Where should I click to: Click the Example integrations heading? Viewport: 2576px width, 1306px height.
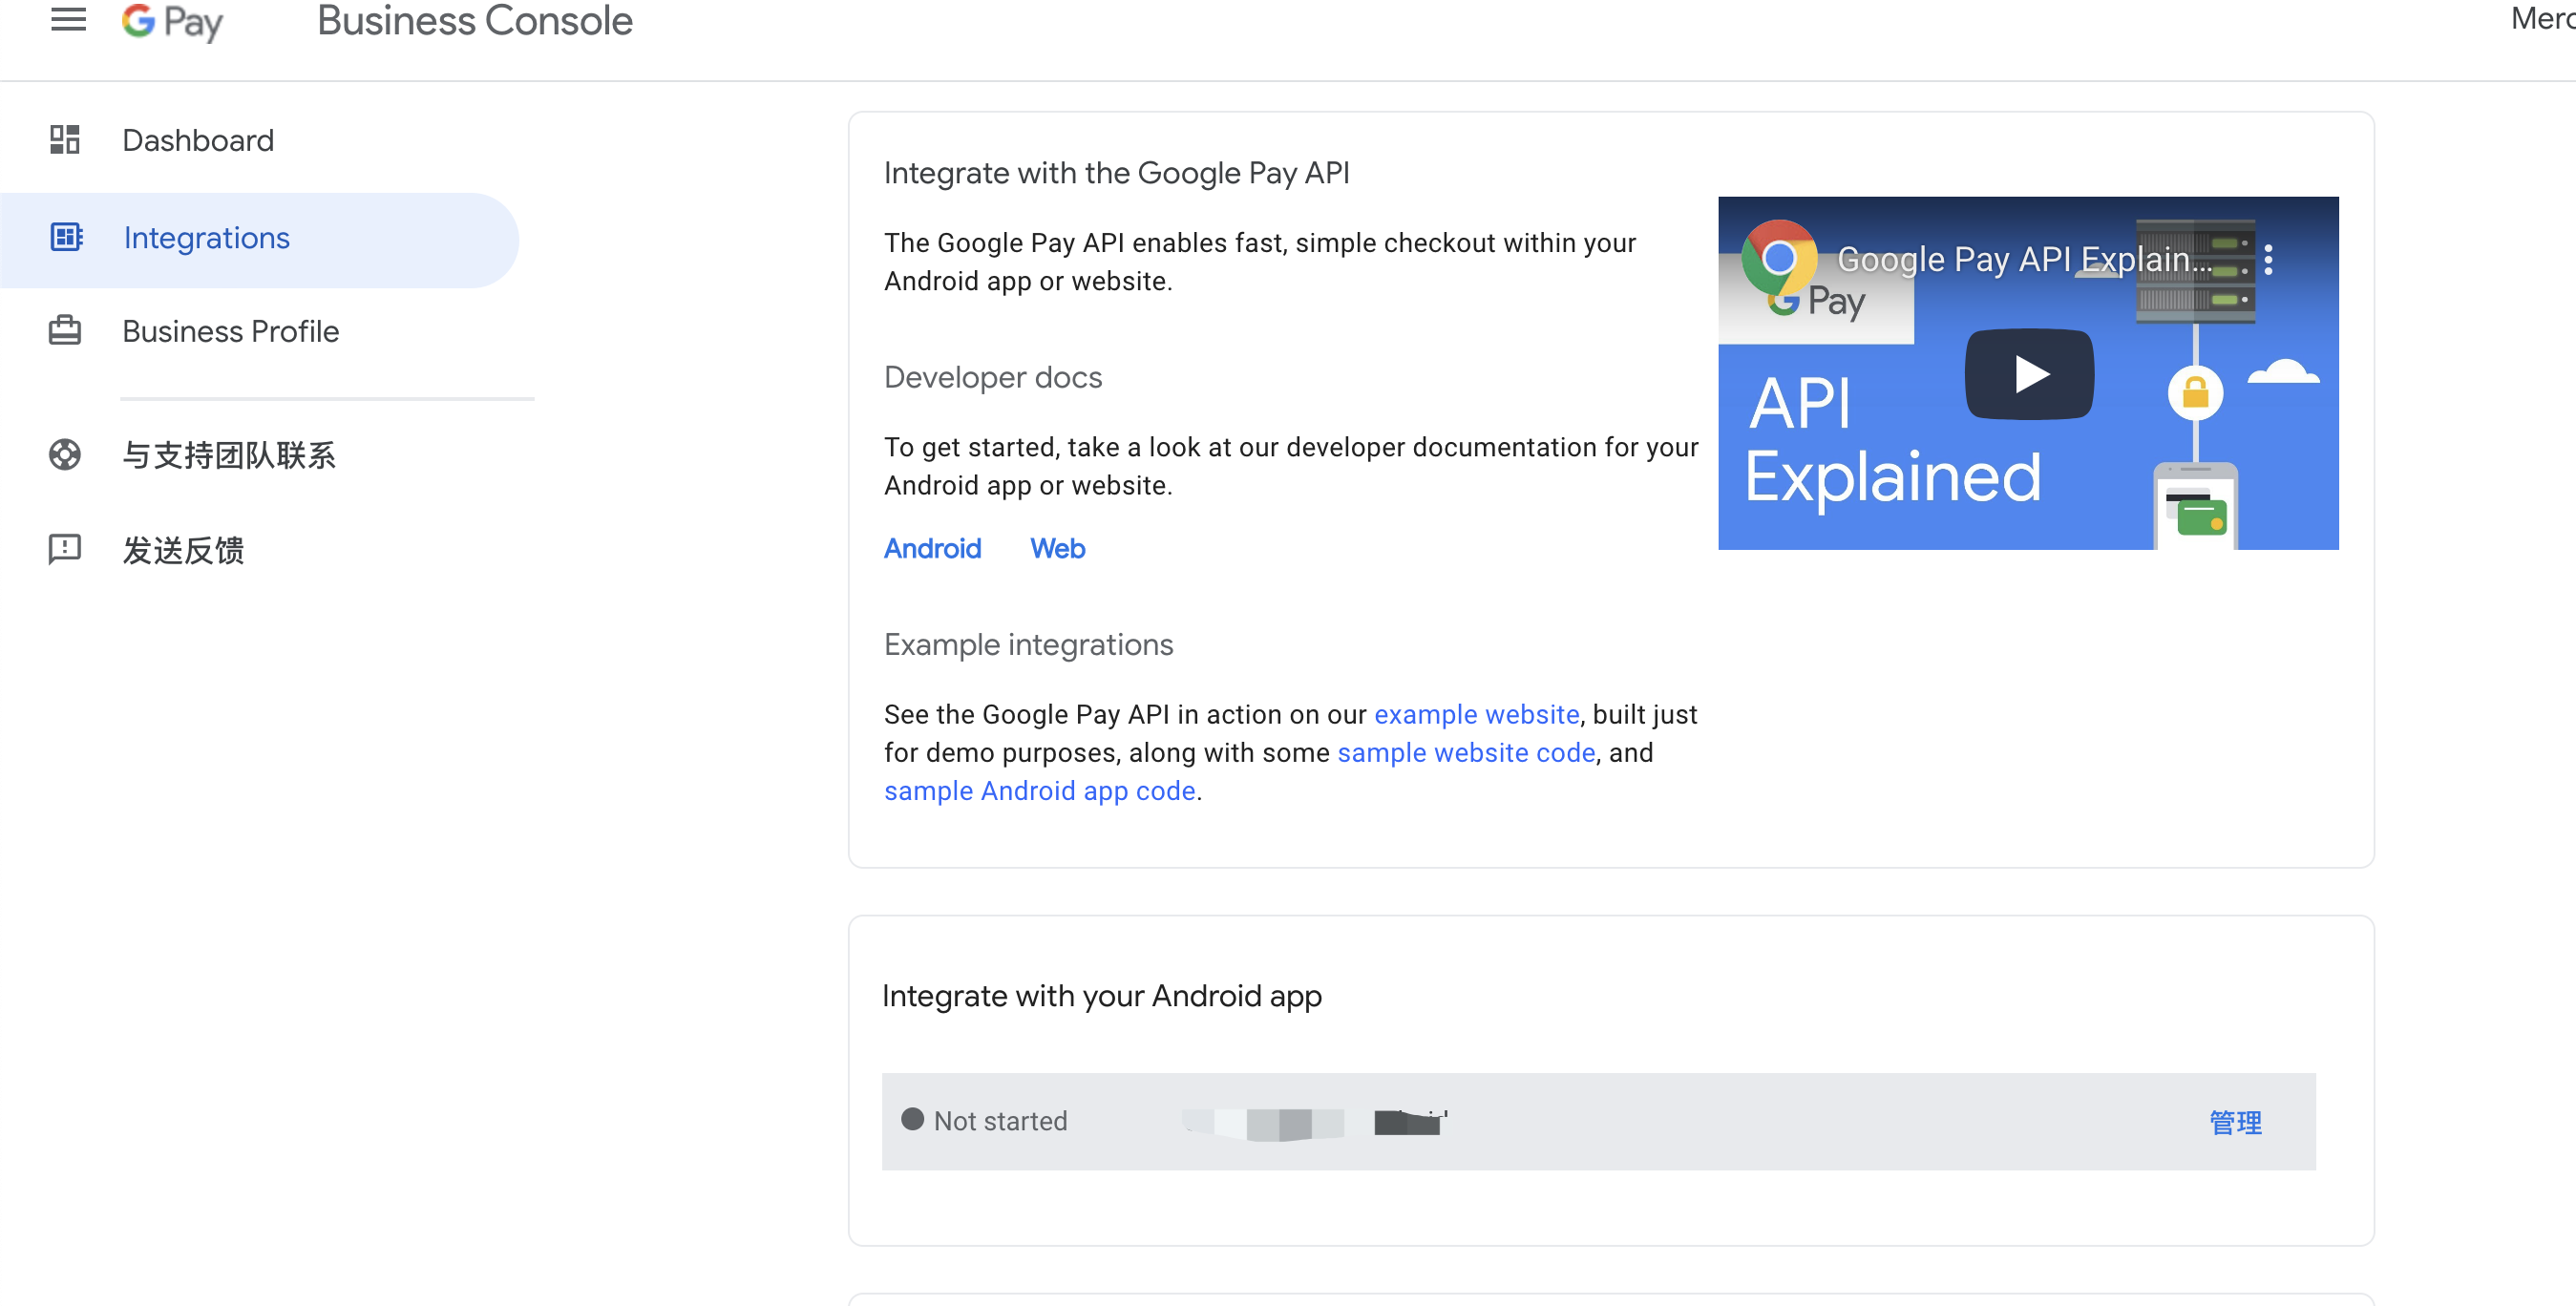[1028, 644]
